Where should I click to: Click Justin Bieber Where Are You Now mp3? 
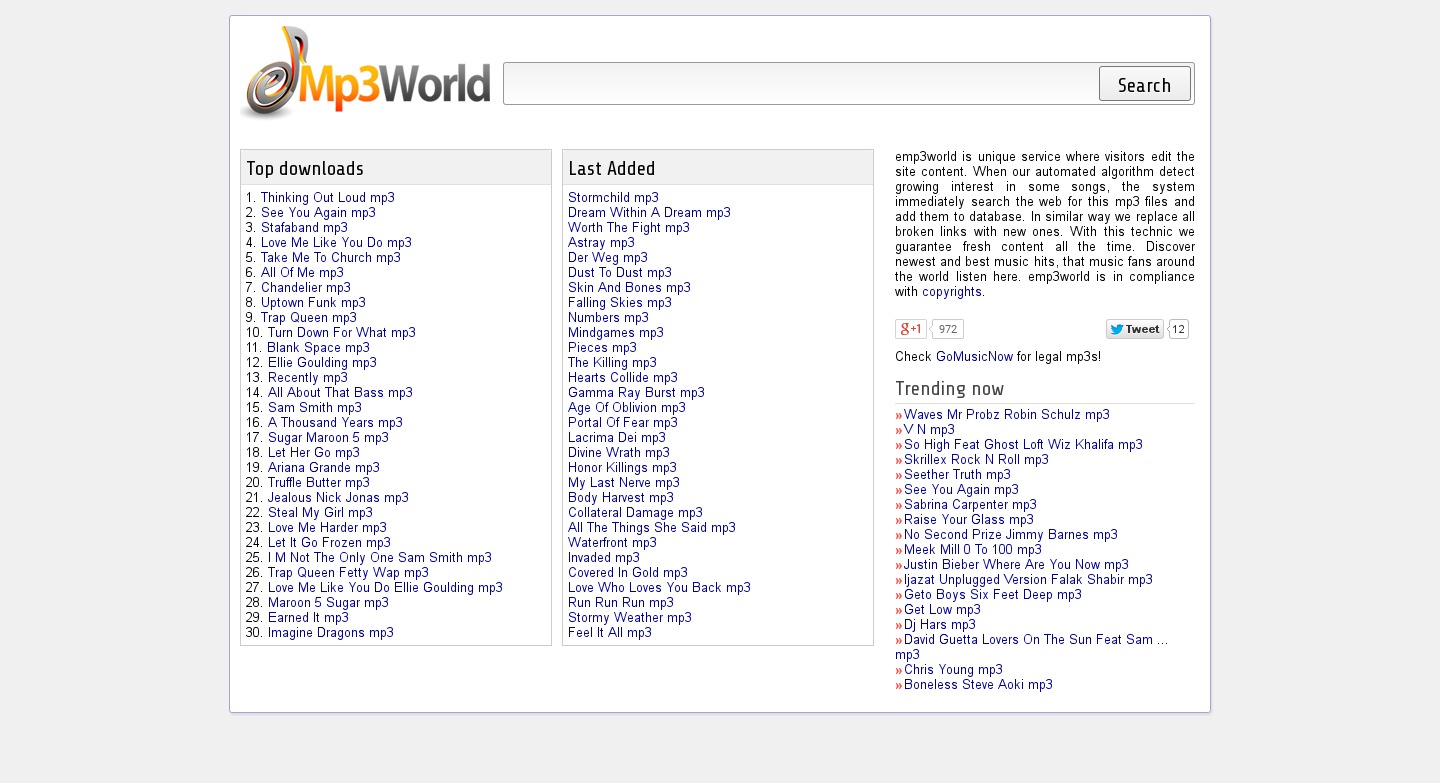[x=1016, y=565]
